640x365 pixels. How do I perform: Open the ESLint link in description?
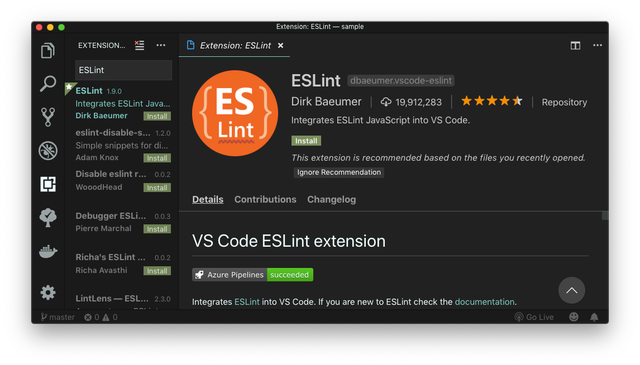coord(247,302)
